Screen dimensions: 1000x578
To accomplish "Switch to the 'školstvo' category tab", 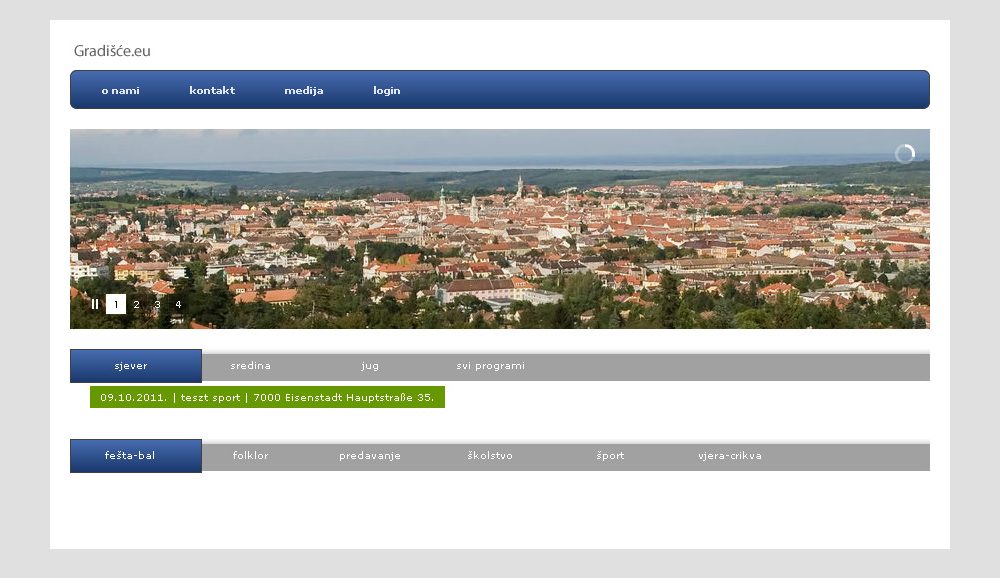I will tap(490, 456).
